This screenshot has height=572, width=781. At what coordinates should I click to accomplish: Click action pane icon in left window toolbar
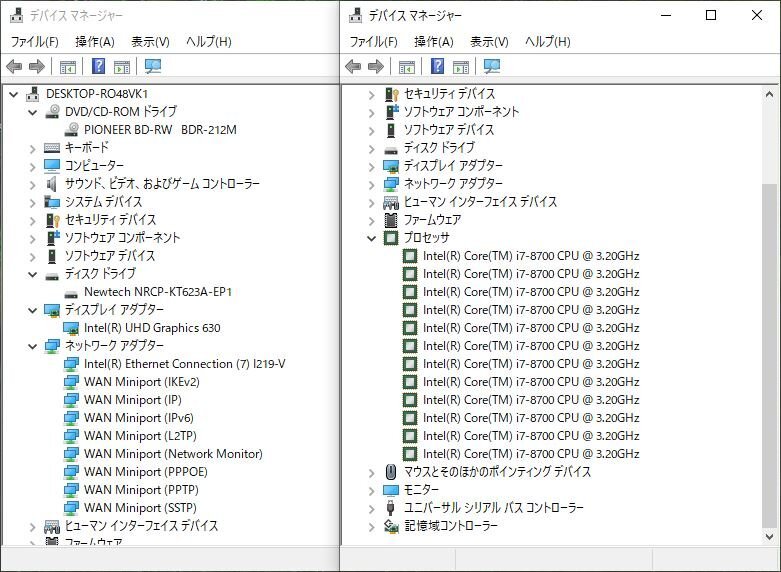(x=122, y=67)
